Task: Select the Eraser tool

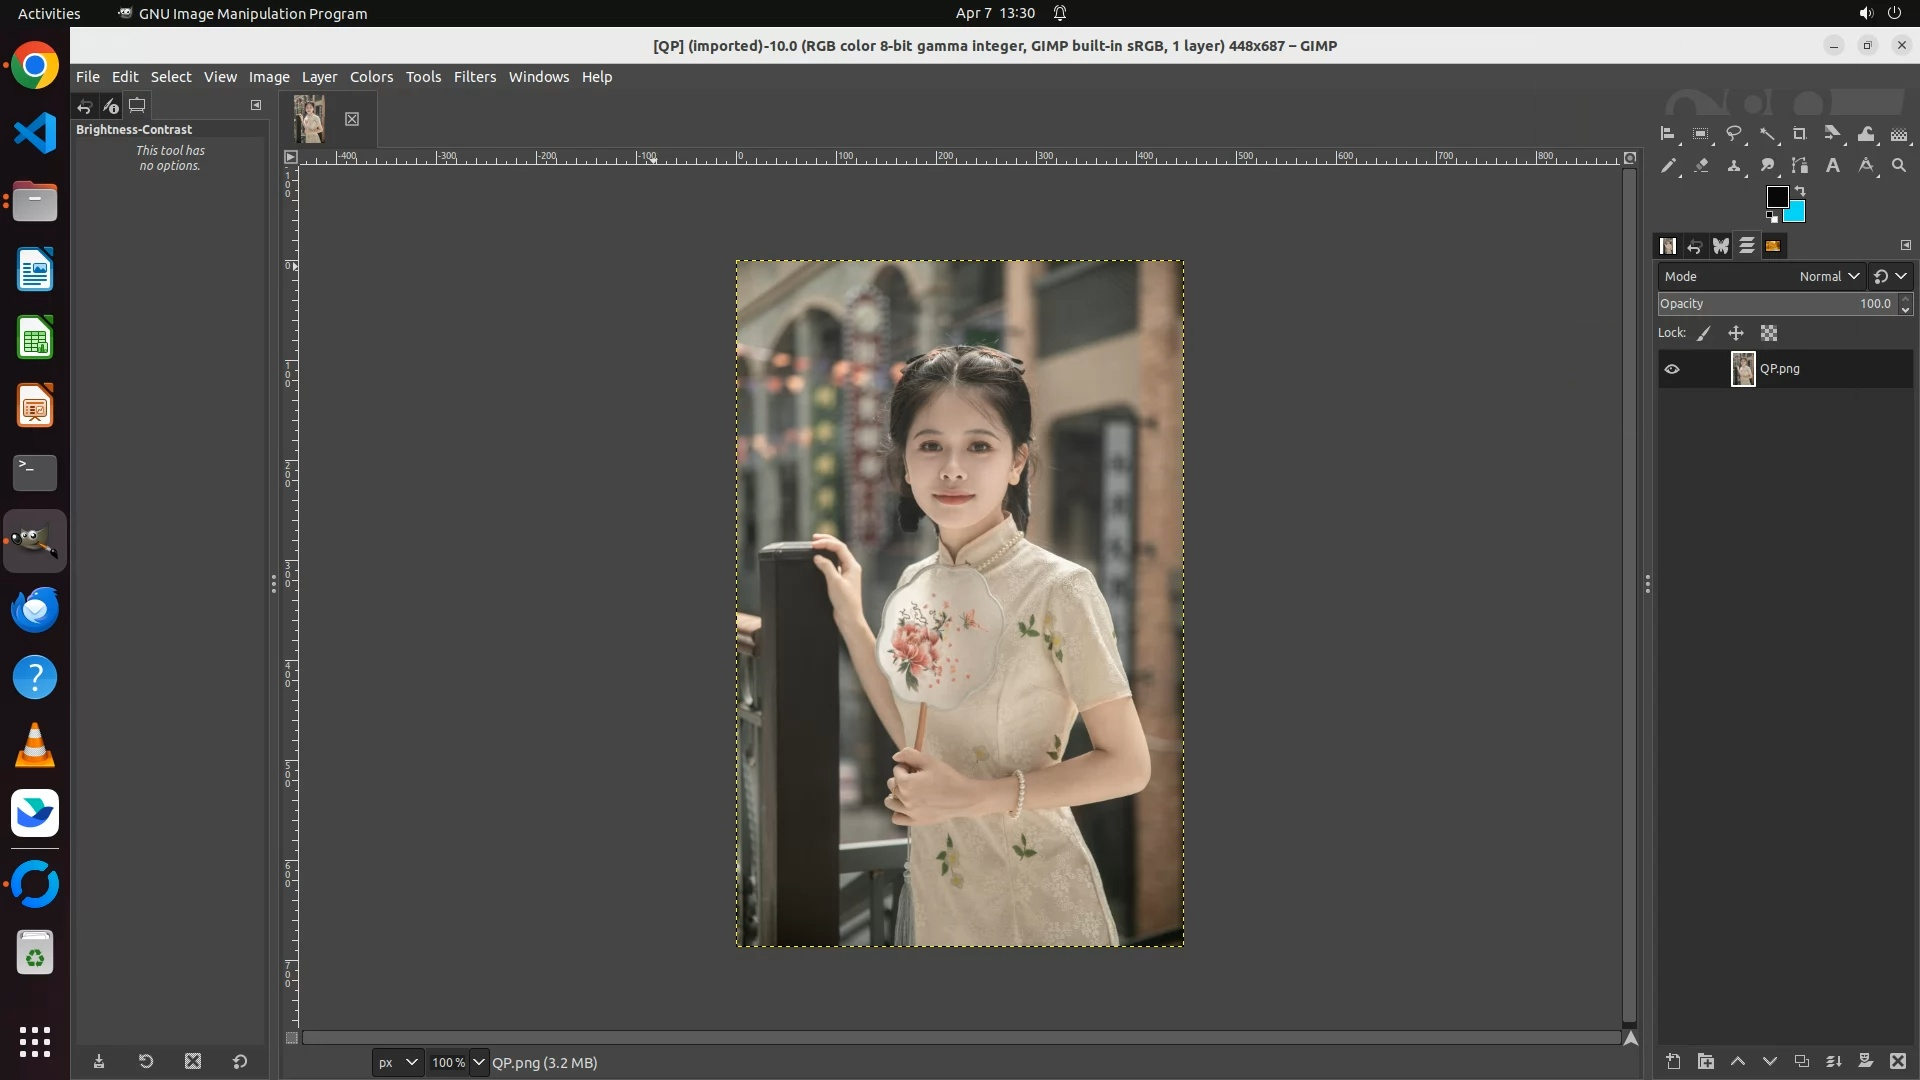Action: pos(1701,166)
